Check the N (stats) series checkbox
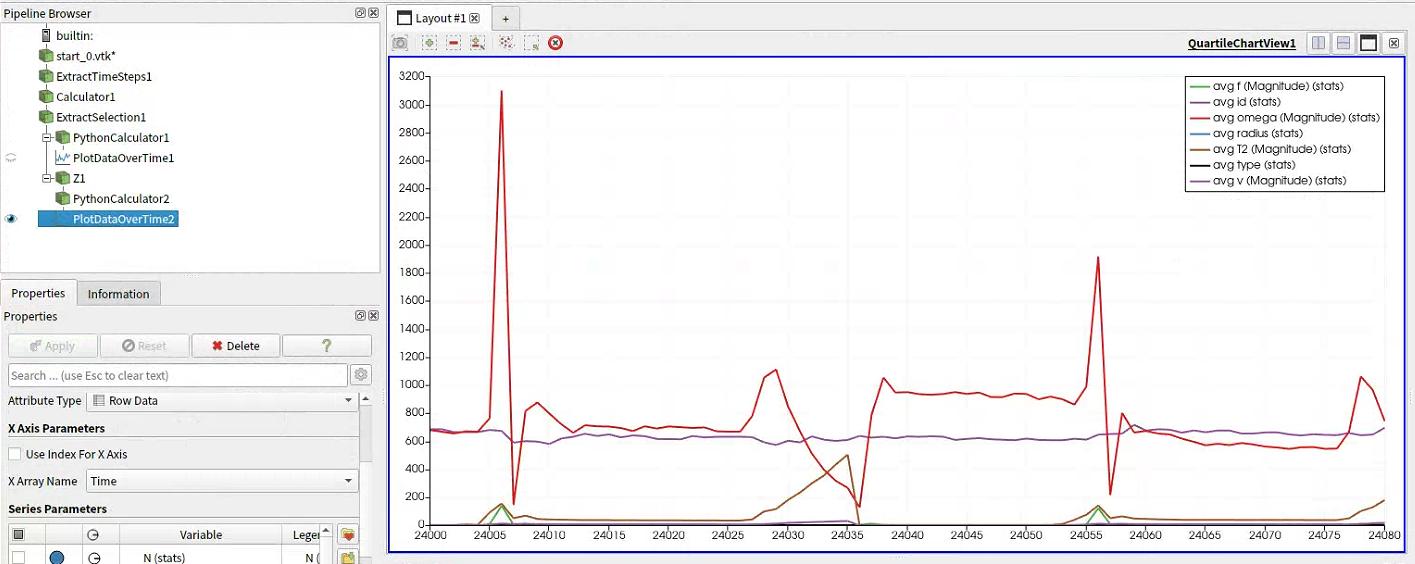 pyautogui.click(x=18, y=557)
